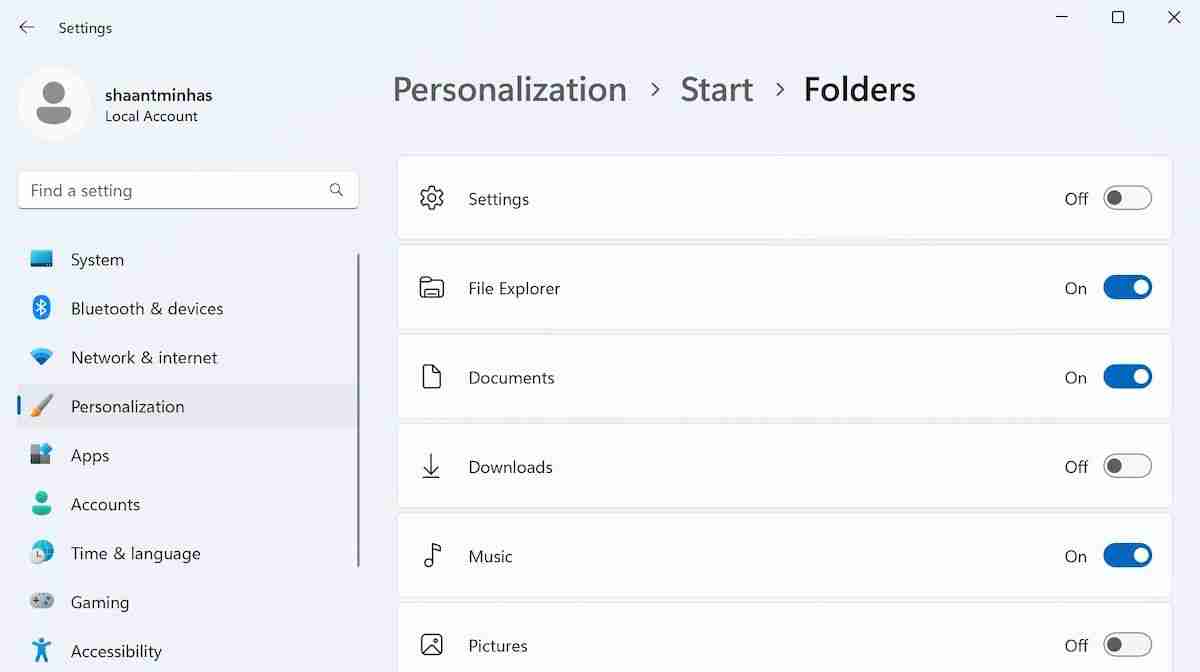This screenshot has height=672, width=1200.
Task: Click the File Explorer folder icon
Action: (431, 287)
